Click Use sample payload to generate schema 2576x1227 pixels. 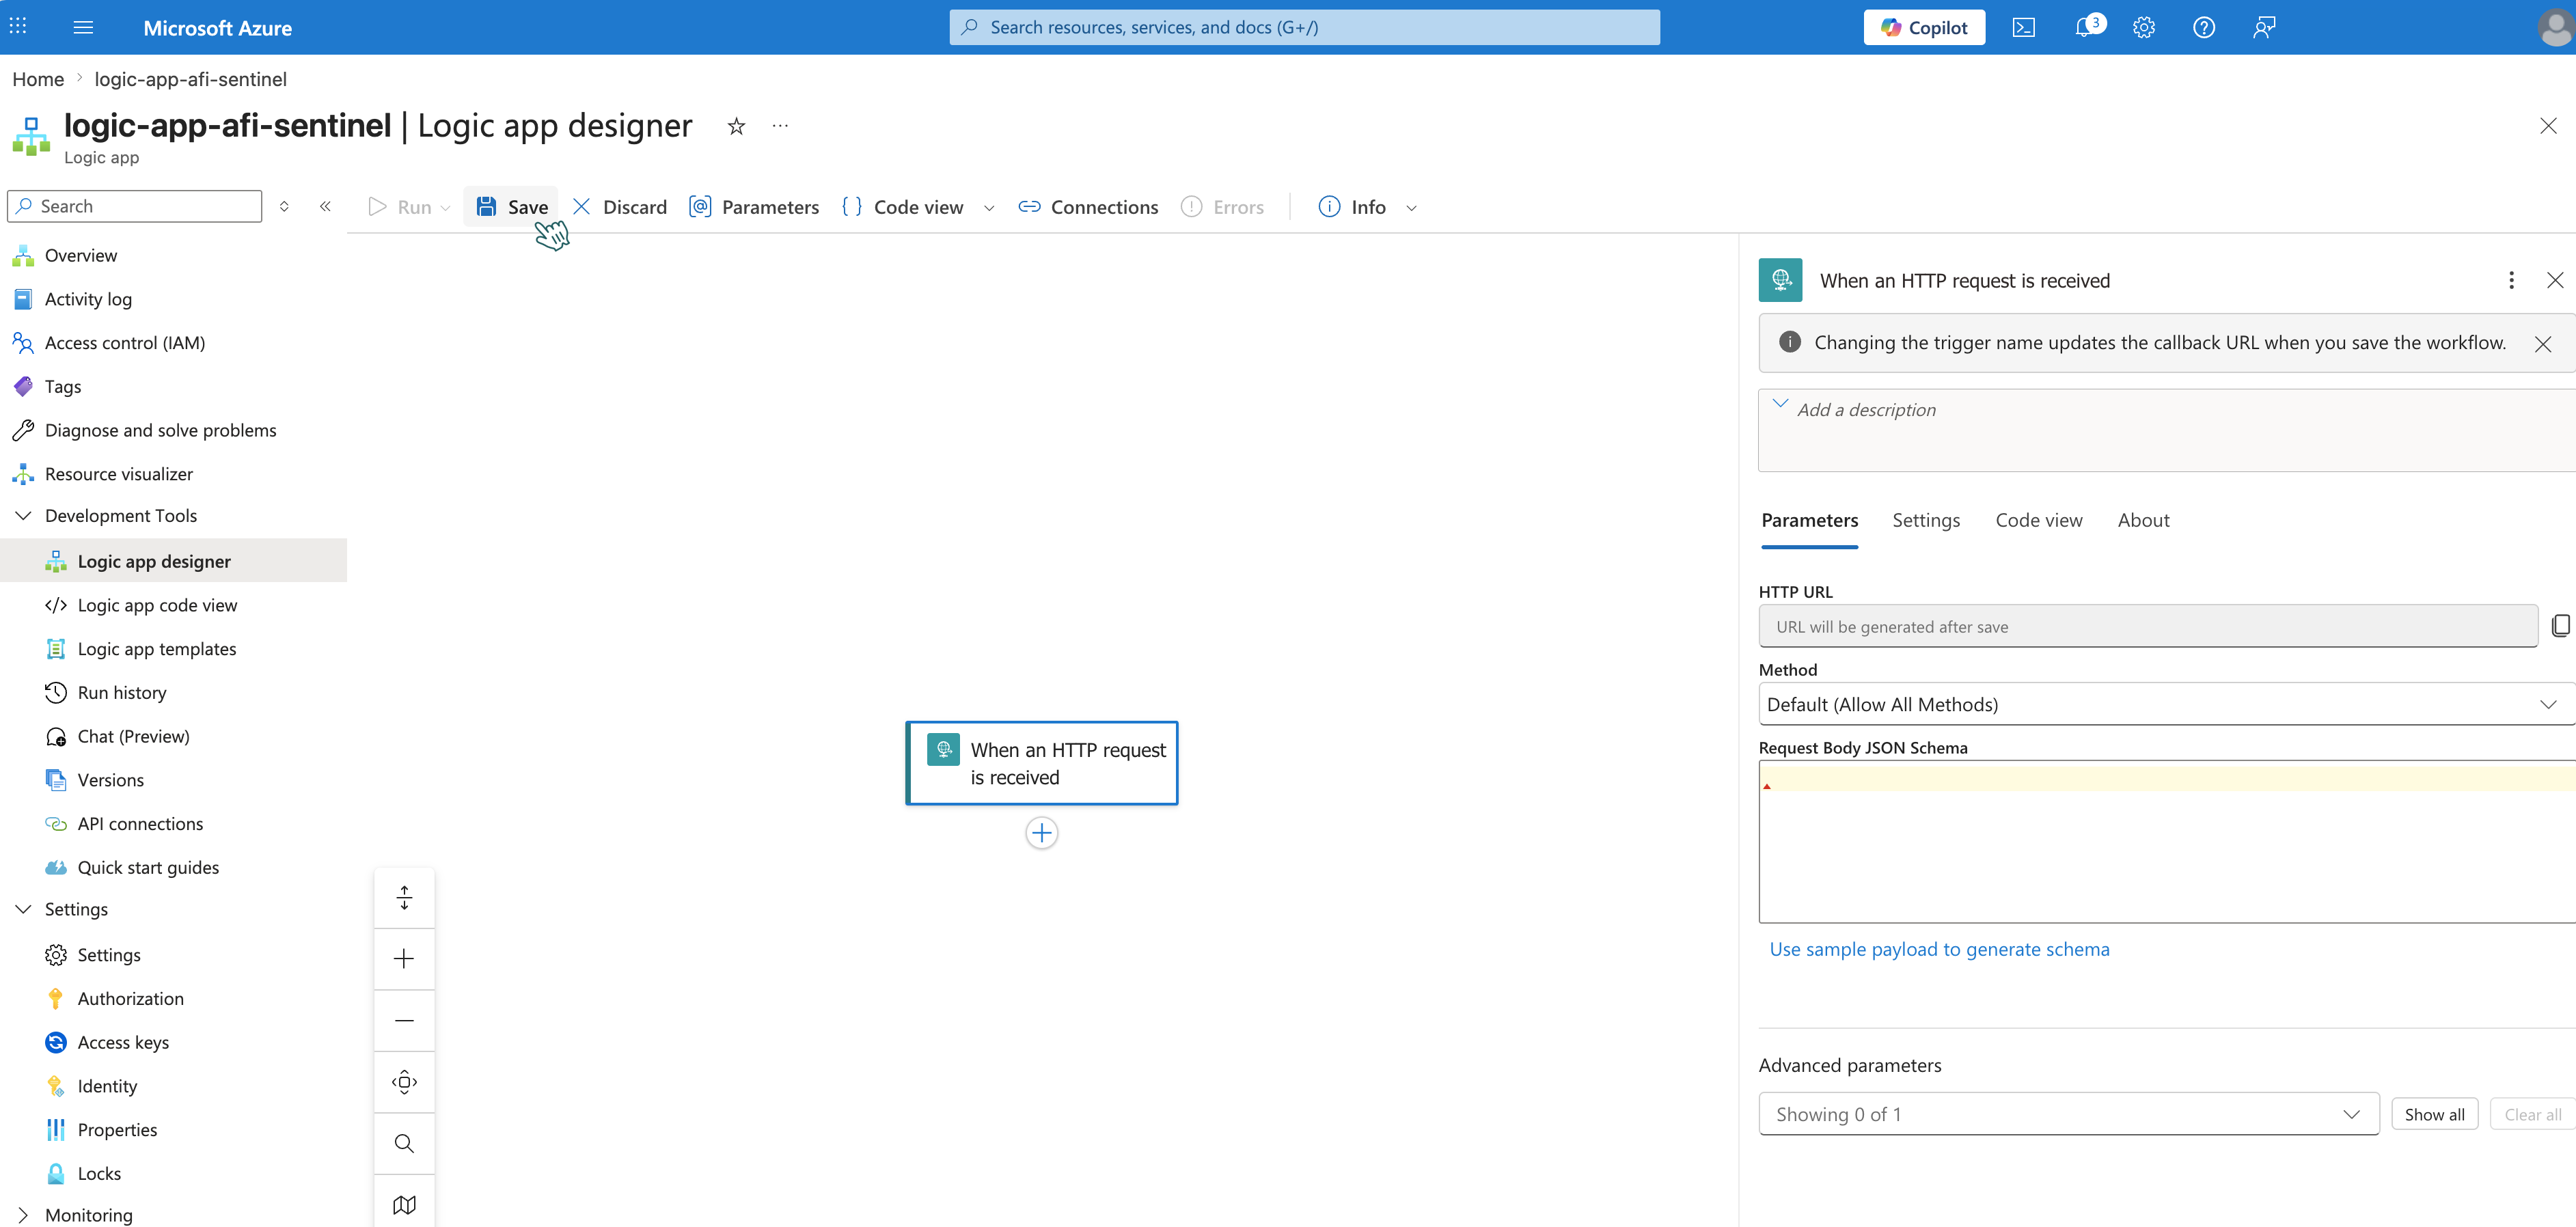pyautogui.click(x=1939, y=949)
